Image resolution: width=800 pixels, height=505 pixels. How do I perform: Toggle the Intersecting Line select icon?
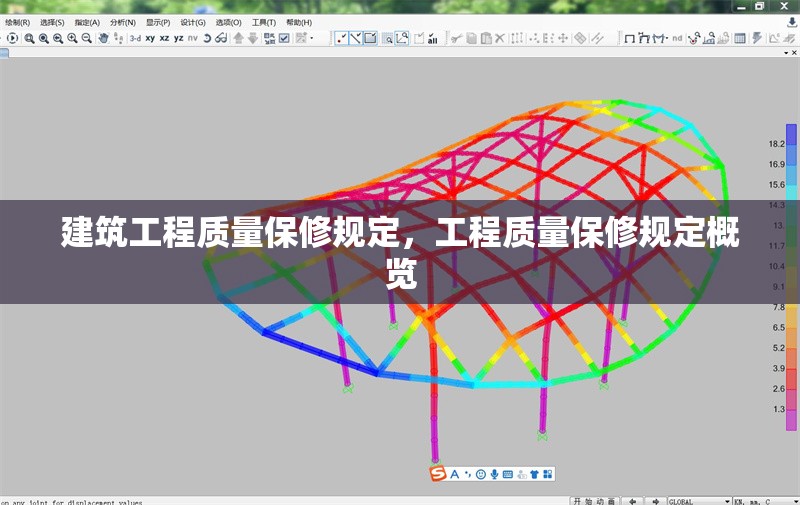[402, 38]
